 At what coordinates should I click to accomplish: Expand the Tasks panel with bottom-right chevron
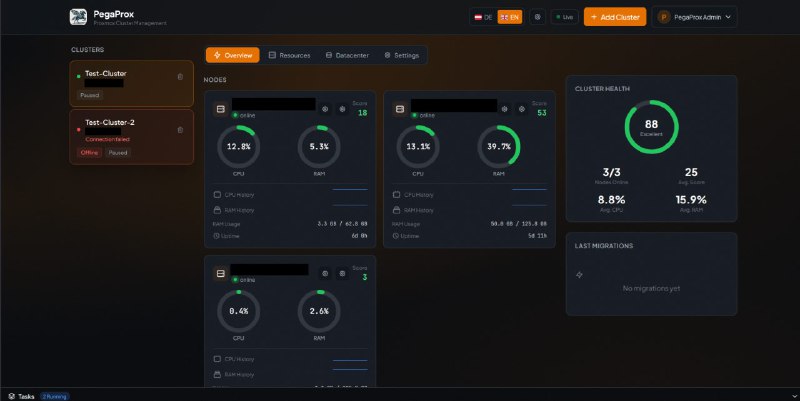pos(794,396)
